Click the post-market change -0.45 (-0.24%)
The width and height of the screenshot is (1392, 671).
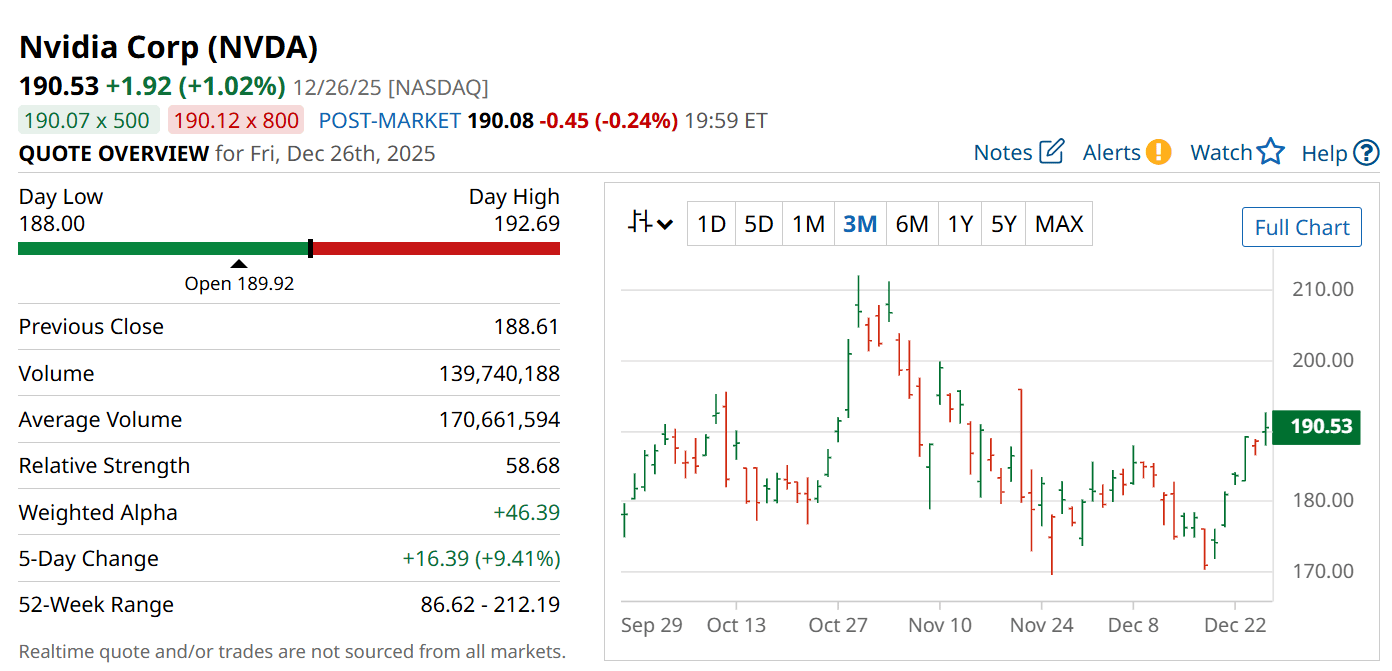(609, 121)
